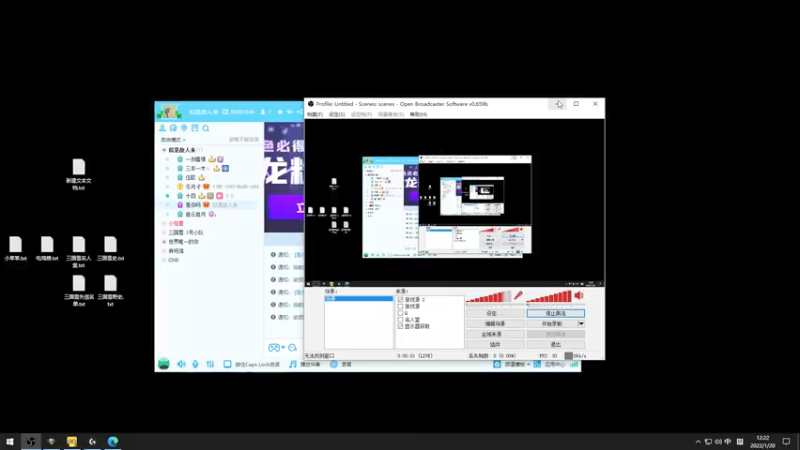This screenshot has width=800, height=450.
Task: Click the OBS stream preview area
Action: click(454, 203)
